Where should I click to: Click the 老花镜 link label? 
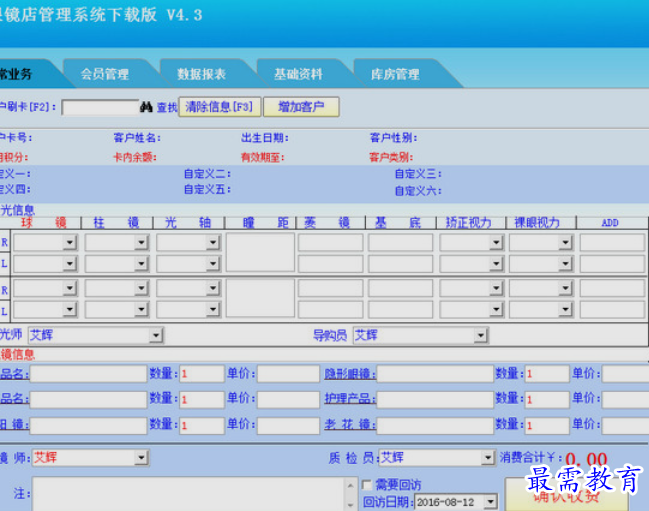[x=350, y=425]
